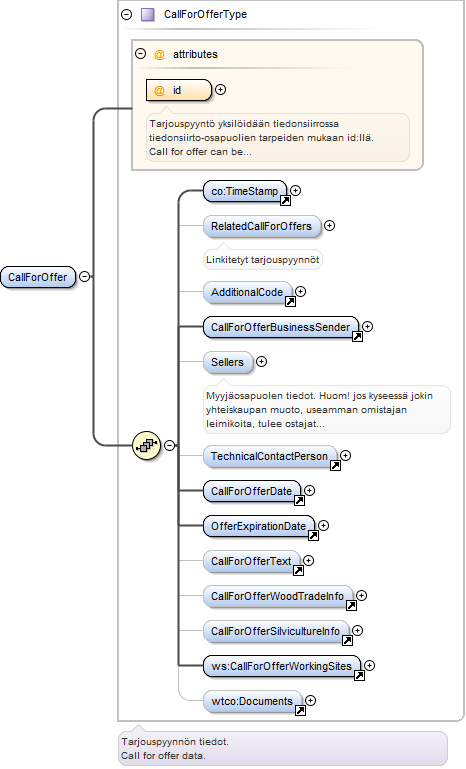Expand CallForOfferText
This screenshot has height=769, width=466.
click(308, 561)
